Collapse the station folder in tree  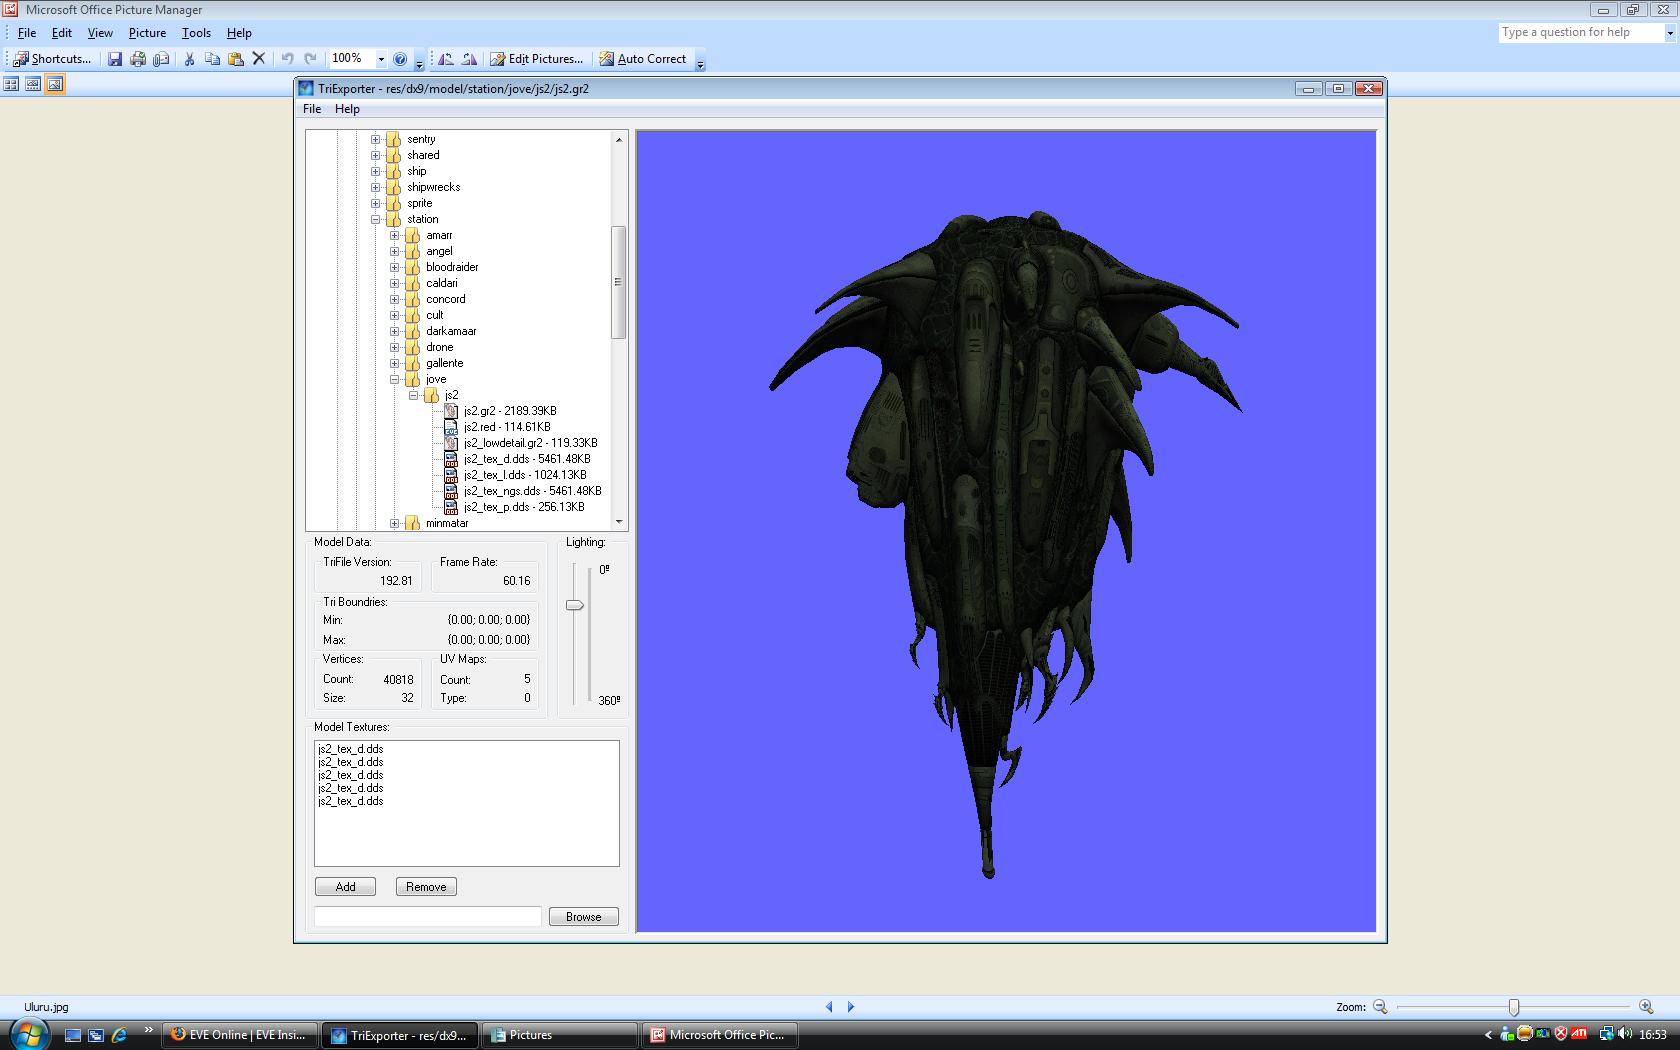click(376, 219)
